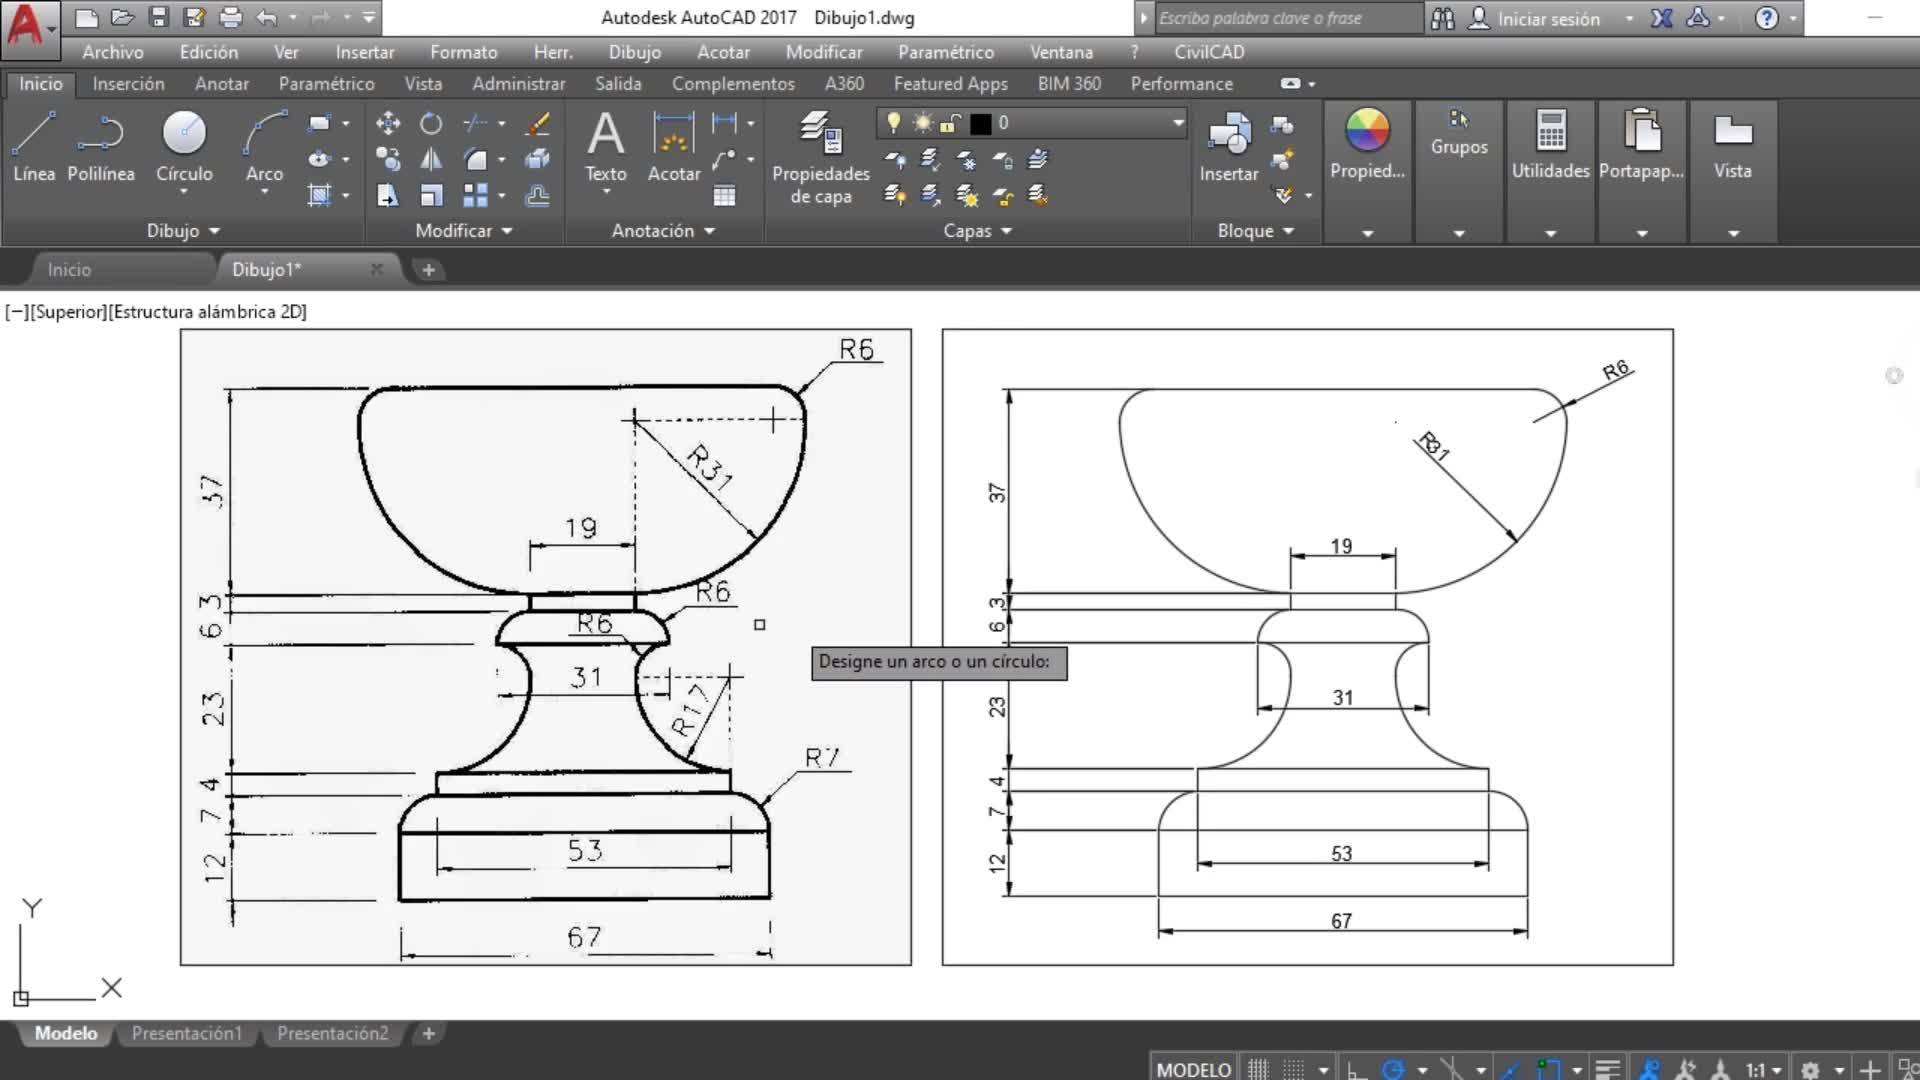The height and width of the screenshot is (1080, 1920).
Task: Click the Erase (Borrar) tool icon
Action: tap(537, 123)
